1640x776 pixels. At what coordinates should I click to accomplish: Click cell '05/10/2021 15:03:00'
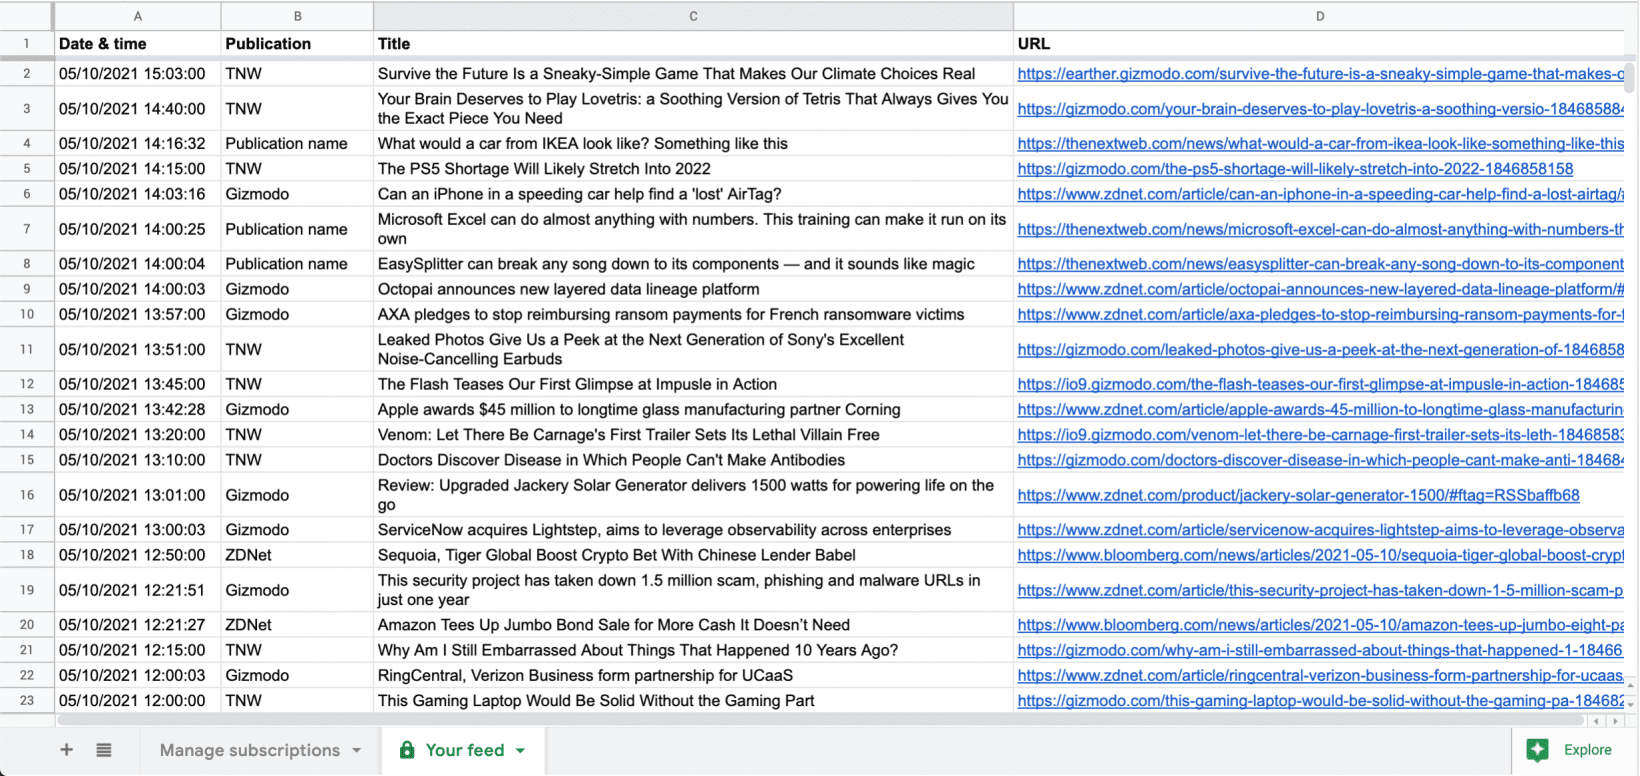(x=138, y=74)
